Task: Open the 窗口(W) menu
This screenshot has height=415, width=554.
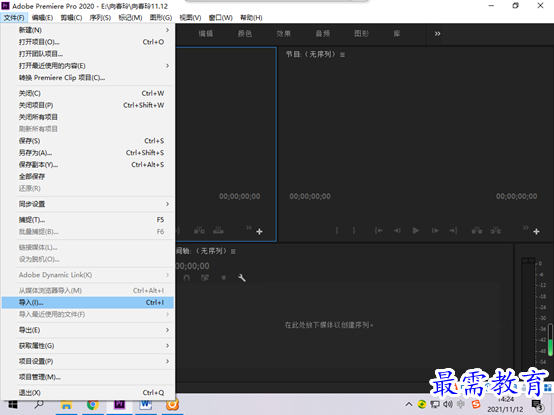Action: pyautogui.click(x=221, y=18)
